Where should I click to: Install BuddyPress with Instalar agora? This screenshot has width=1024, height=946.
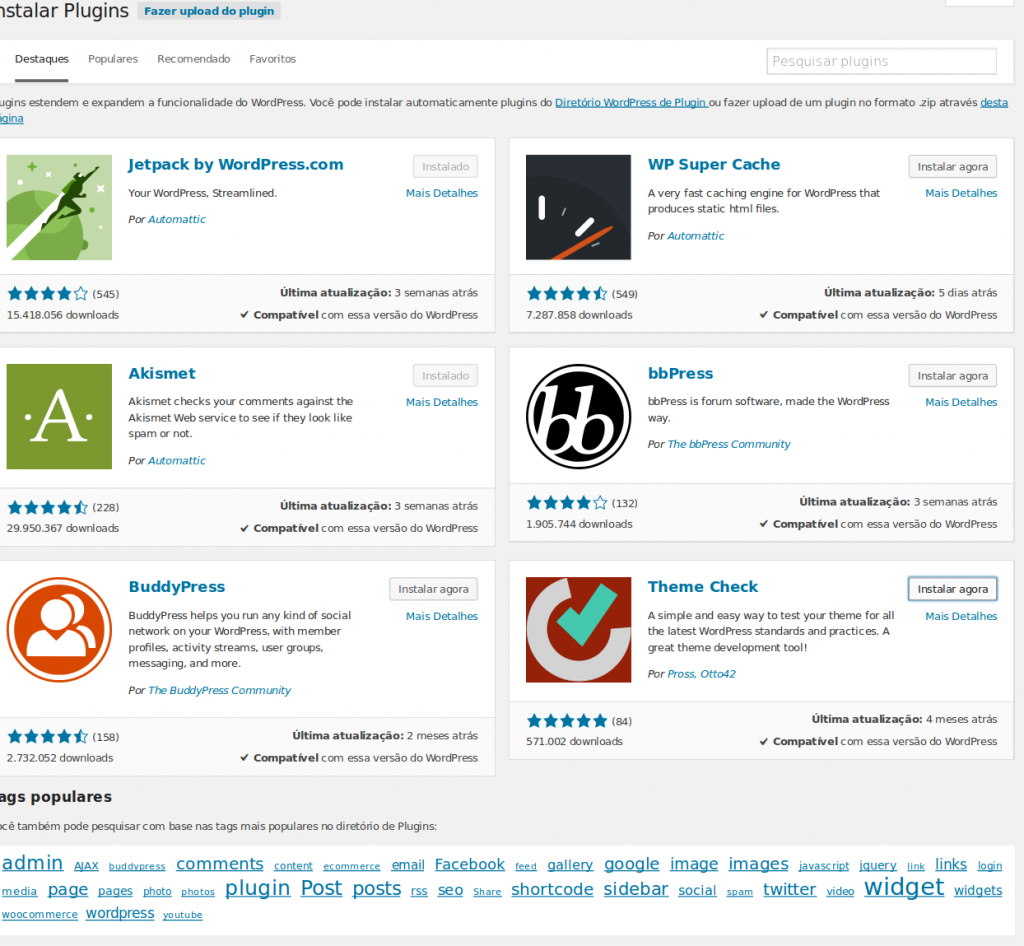(433, 589)
